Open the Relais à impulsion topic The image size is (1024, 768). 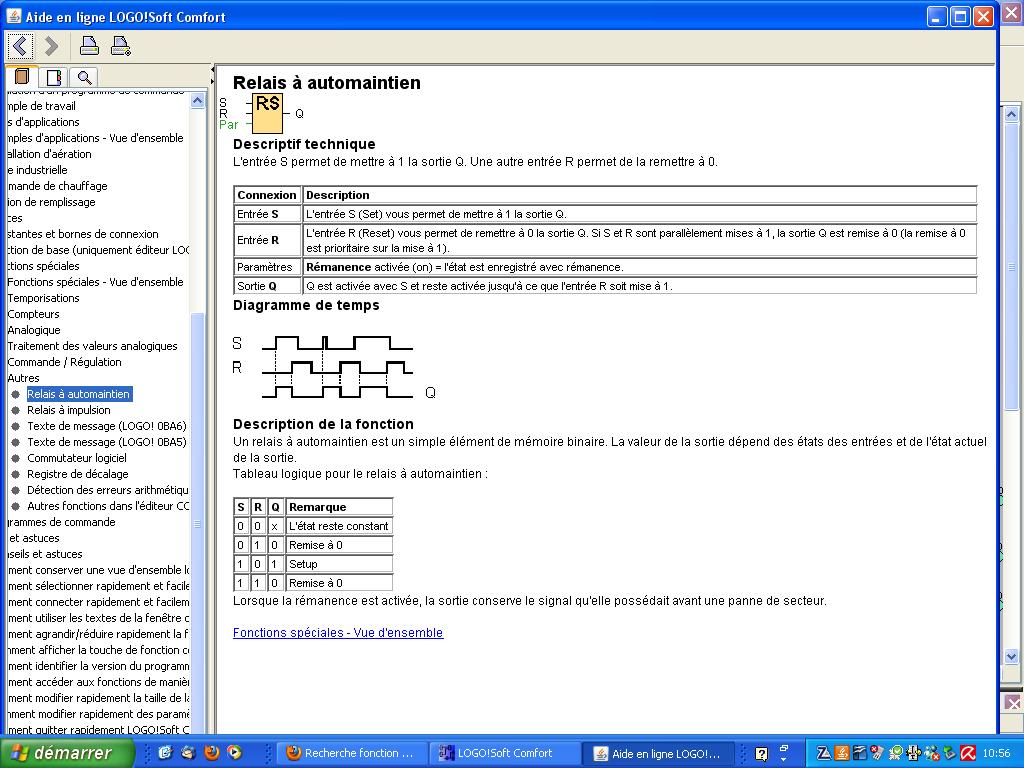(69, 410)
